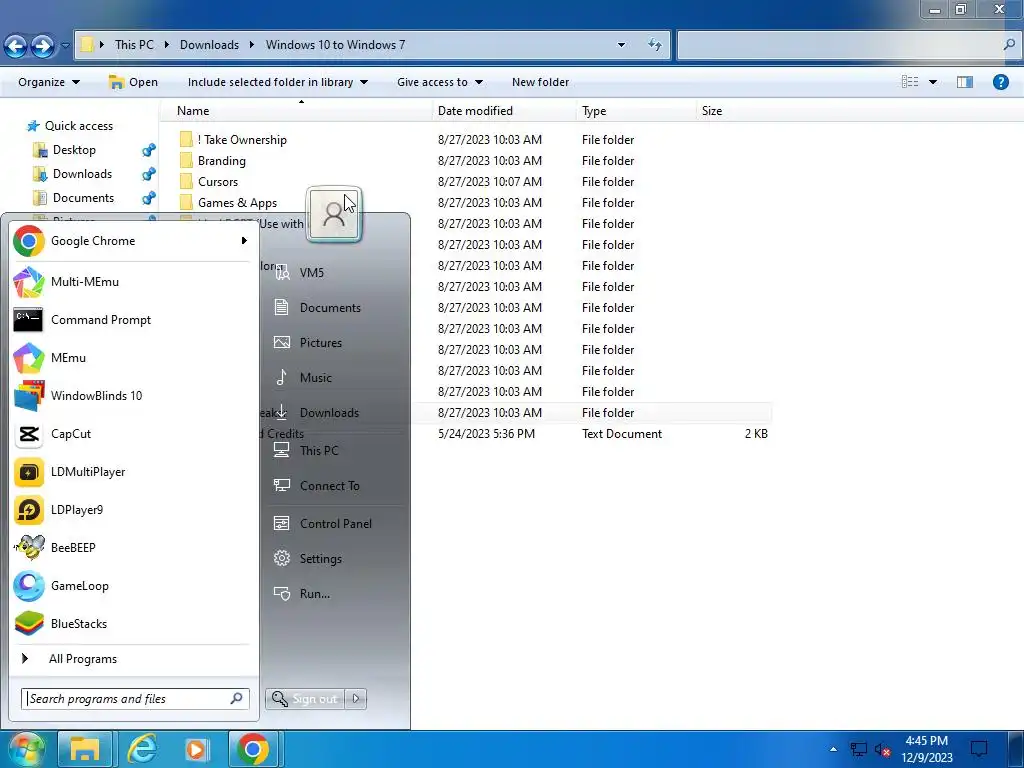Select the ! Take Ownership folder
The image size is (1024, 768).
point(242,140)
